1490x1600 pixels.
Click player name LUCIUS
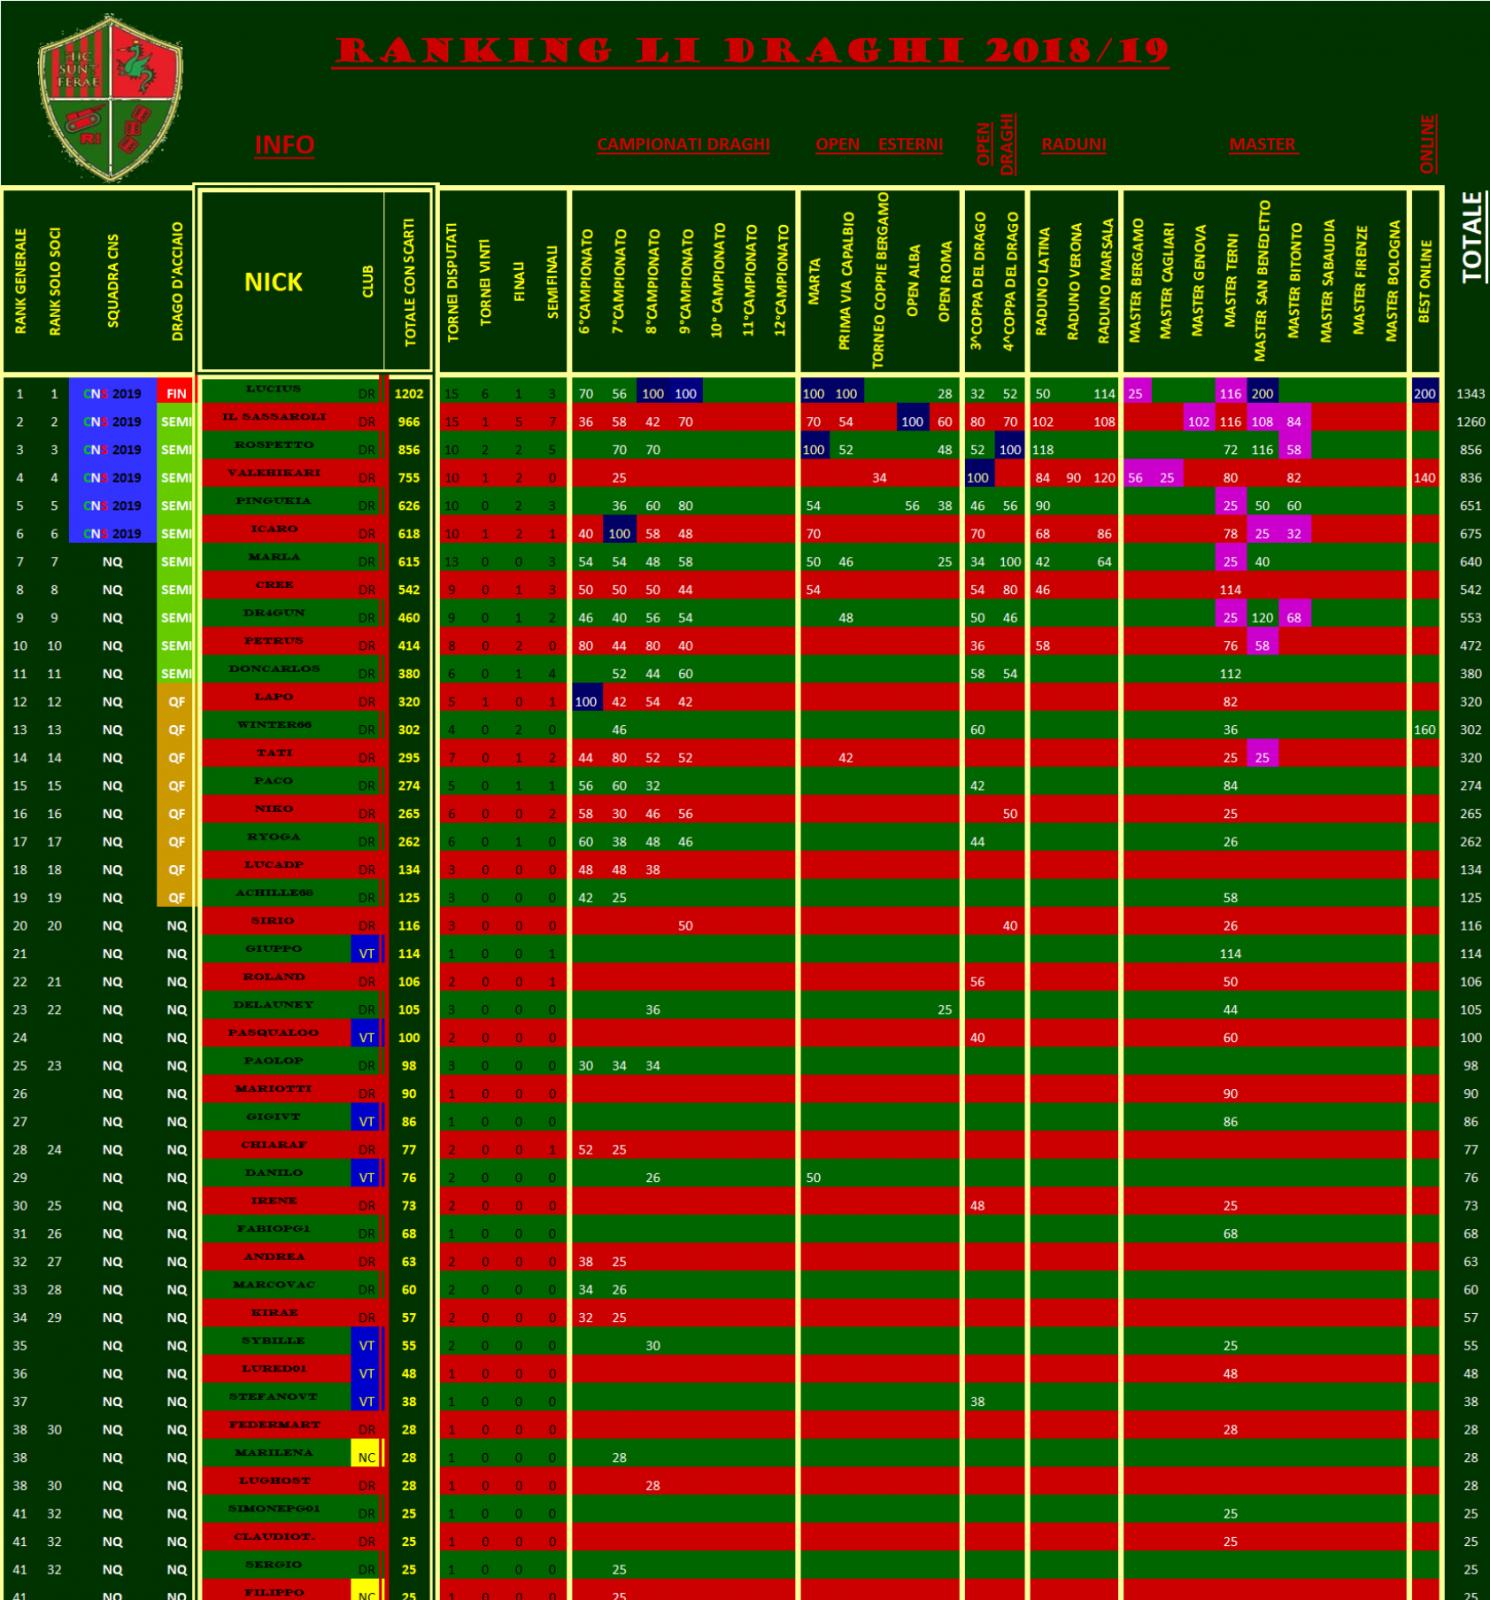(273, 389)
